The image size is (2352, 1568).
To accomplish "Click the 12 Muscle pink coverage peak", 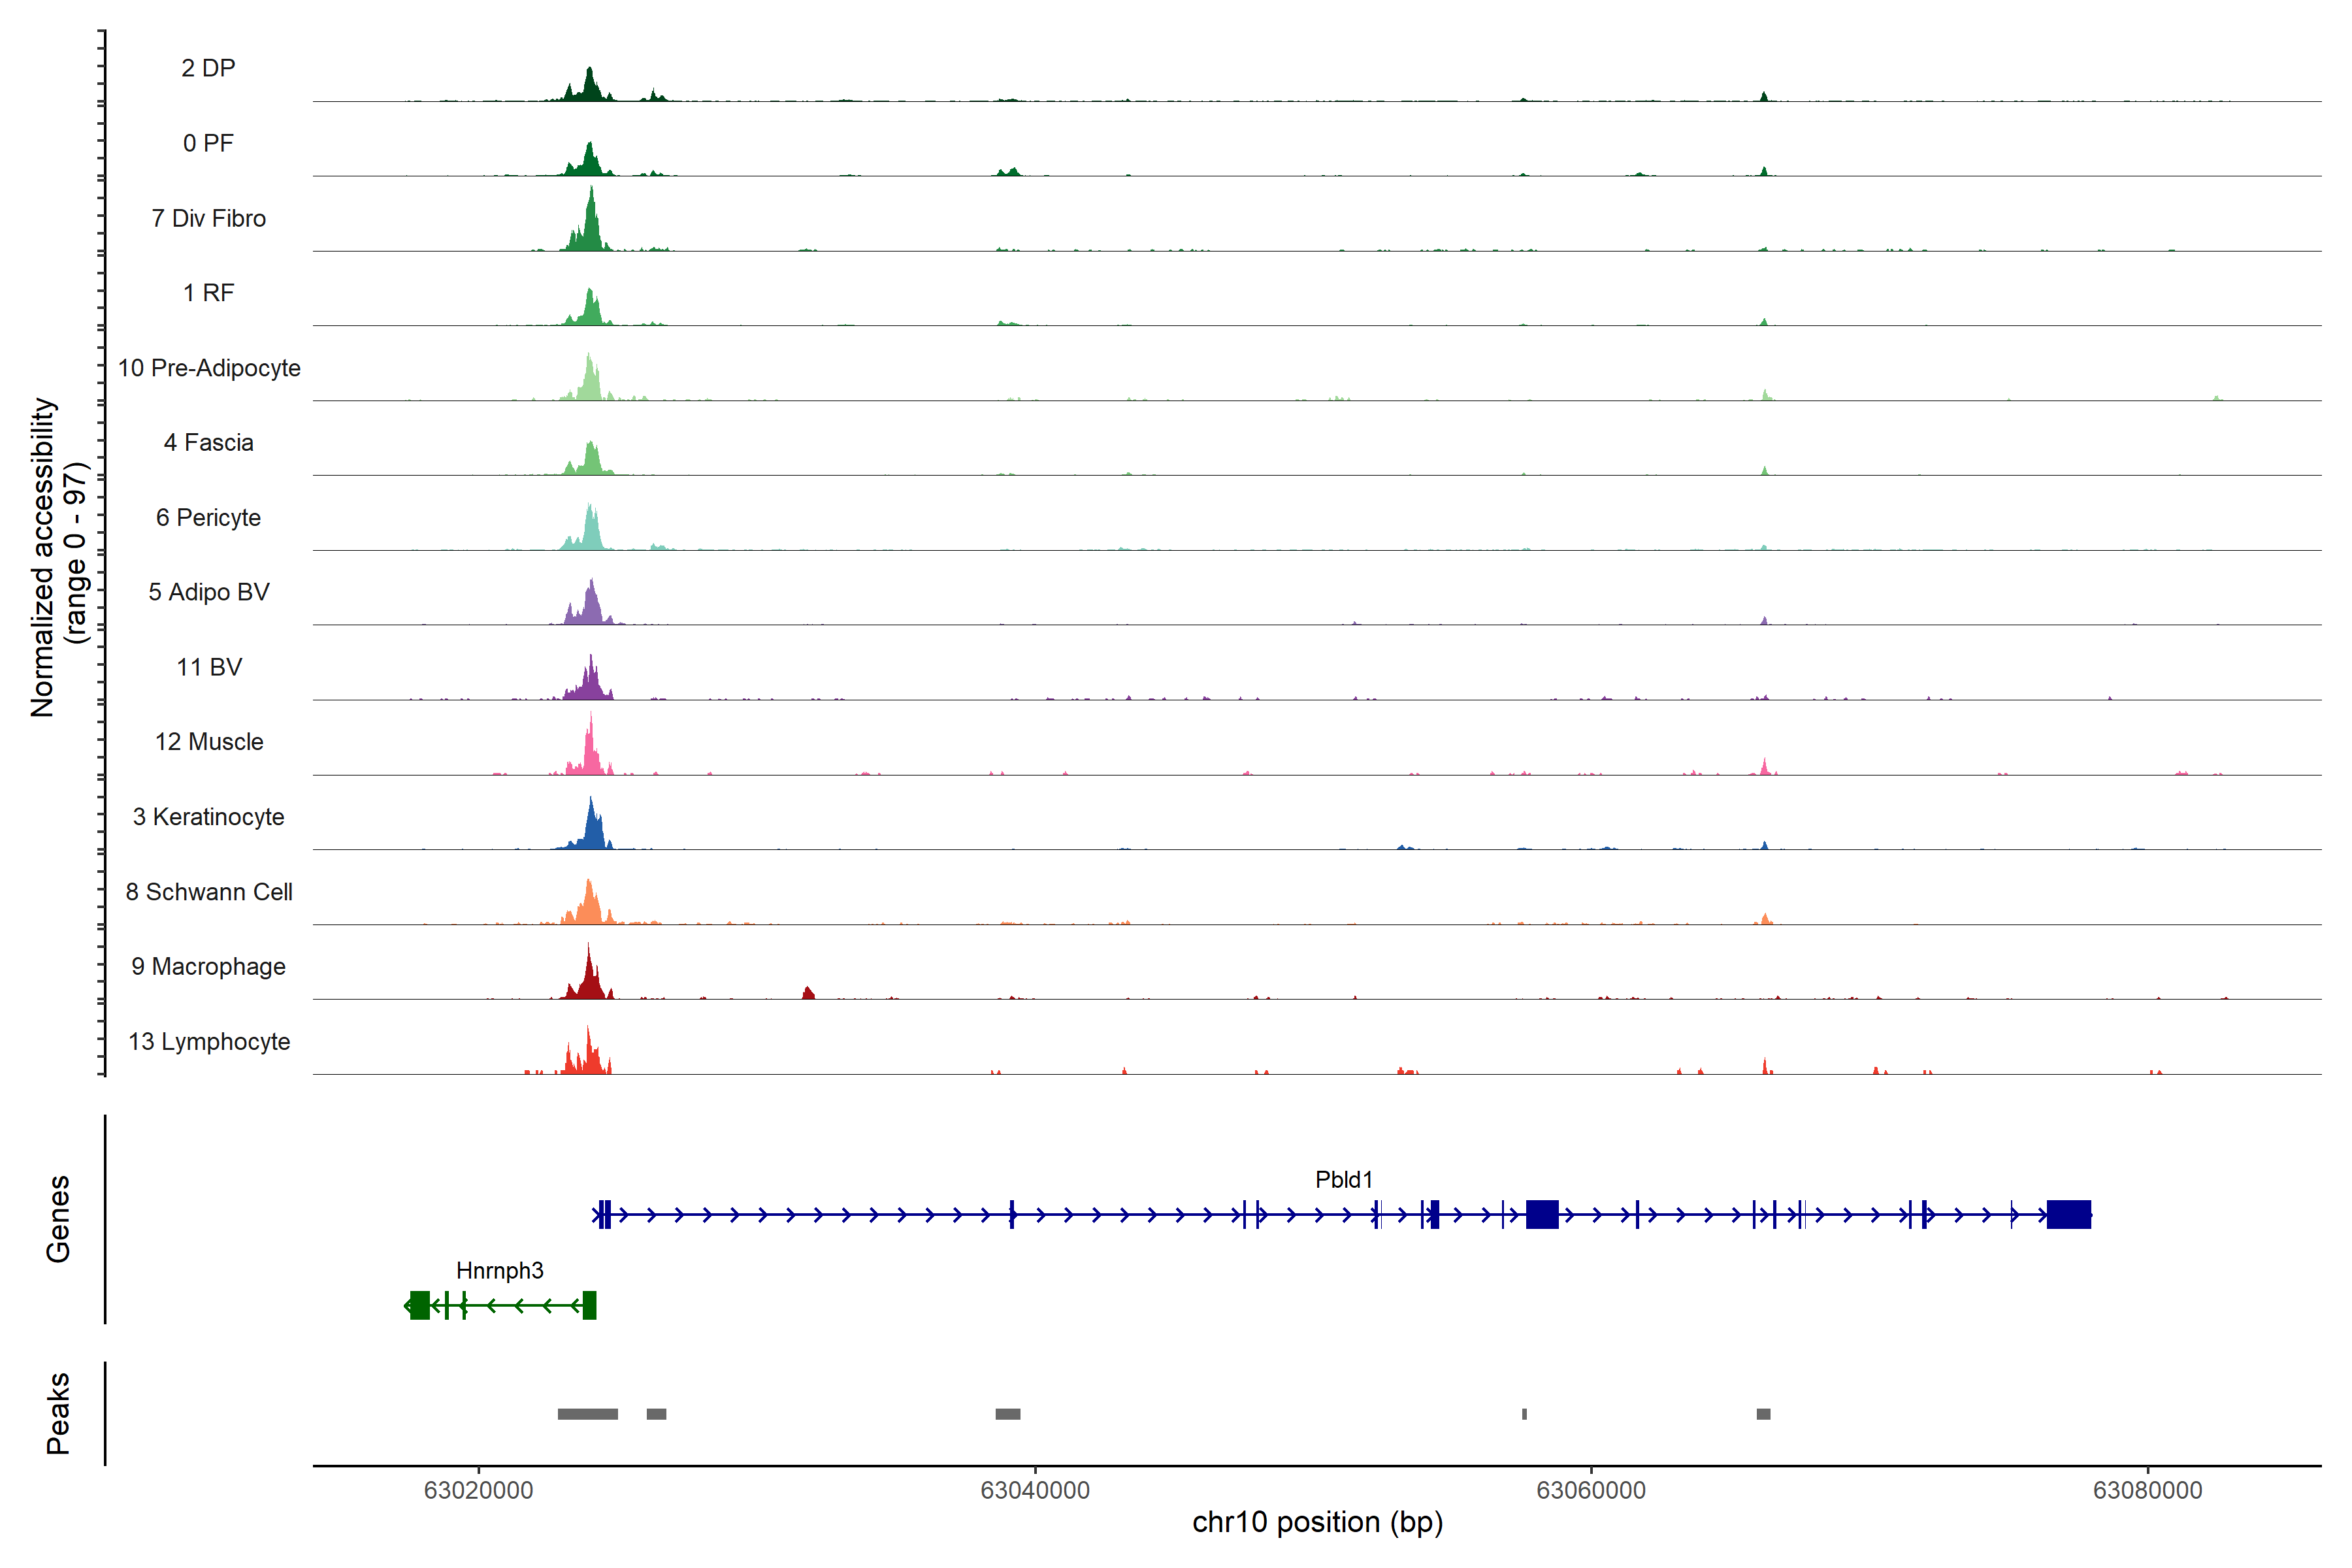I will click(591, 755).
